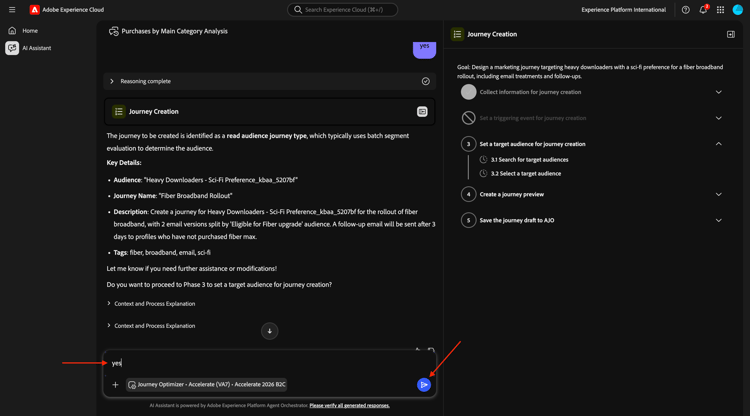
Task: Click the step 4 number circle
Action: 468,195
